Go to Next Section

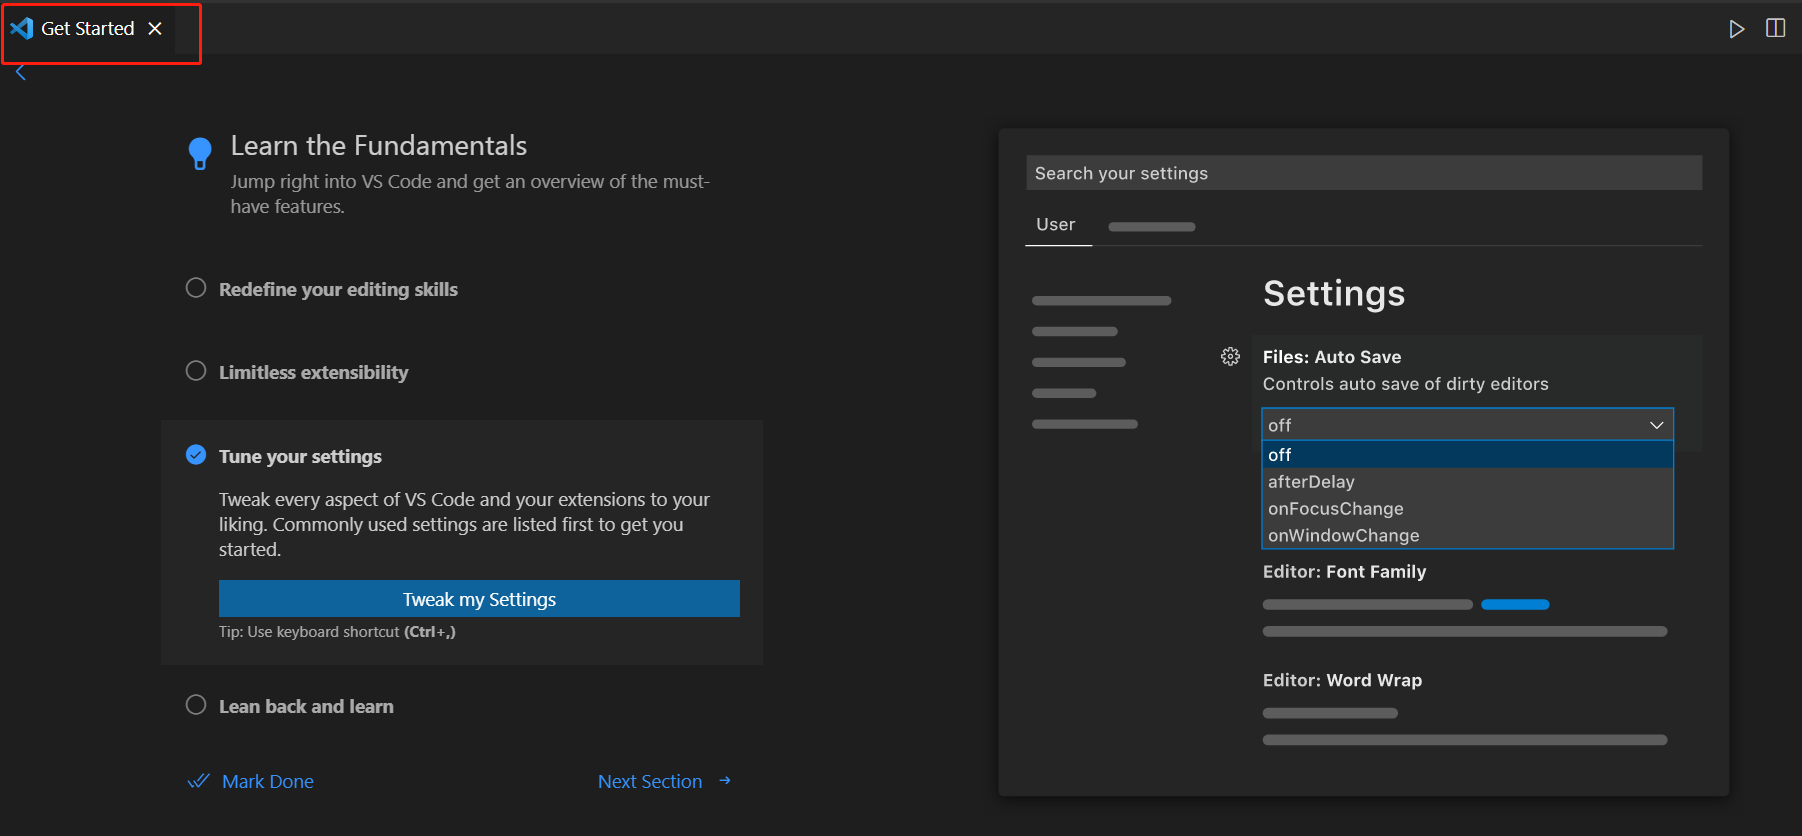tap(650, 782)
